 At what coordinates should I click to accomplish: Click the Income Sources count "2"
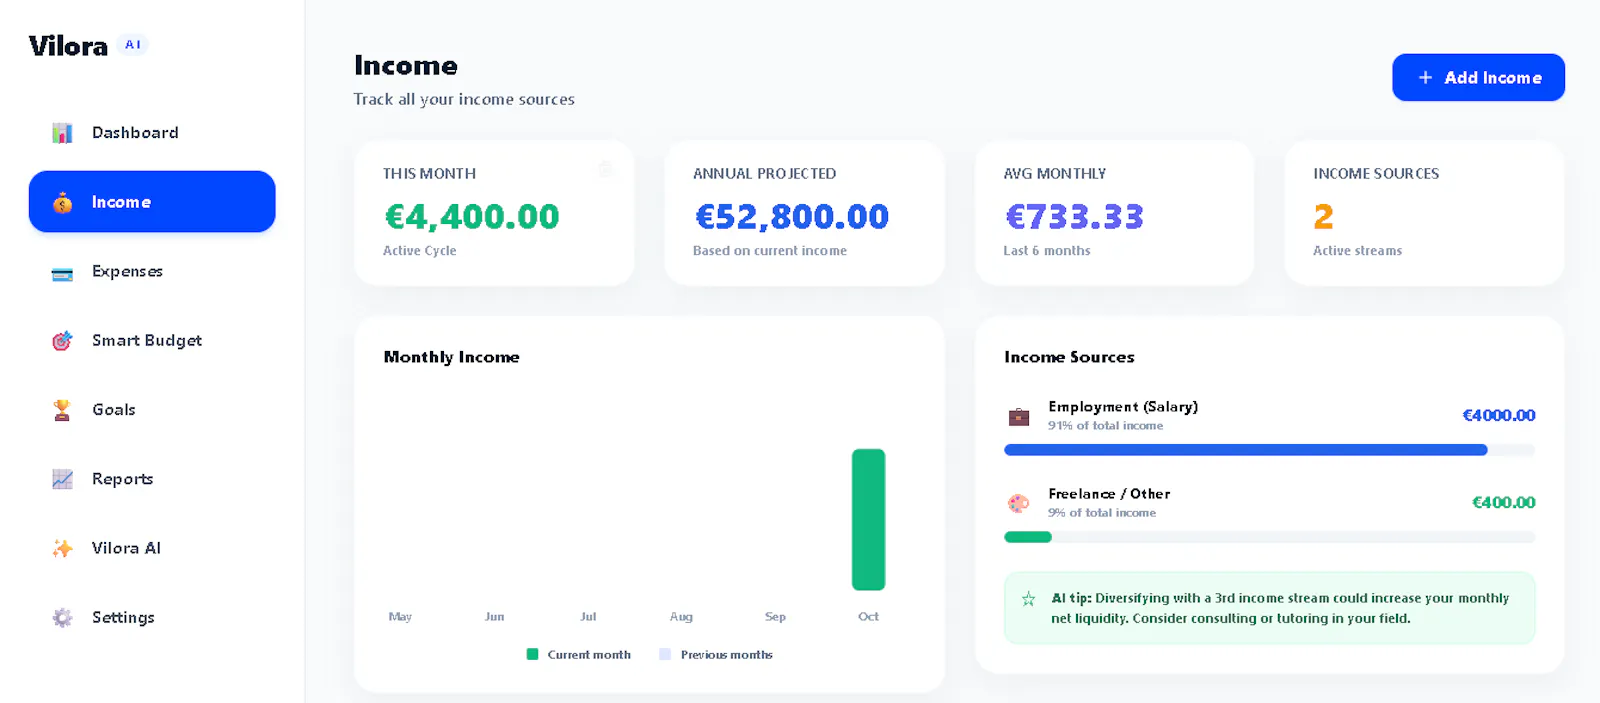[1324, 217]
